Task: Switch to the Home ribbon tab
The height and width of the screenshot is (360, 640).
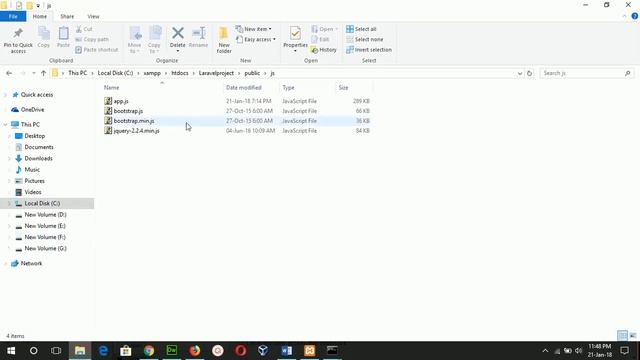Action: (x=40, y=16)
